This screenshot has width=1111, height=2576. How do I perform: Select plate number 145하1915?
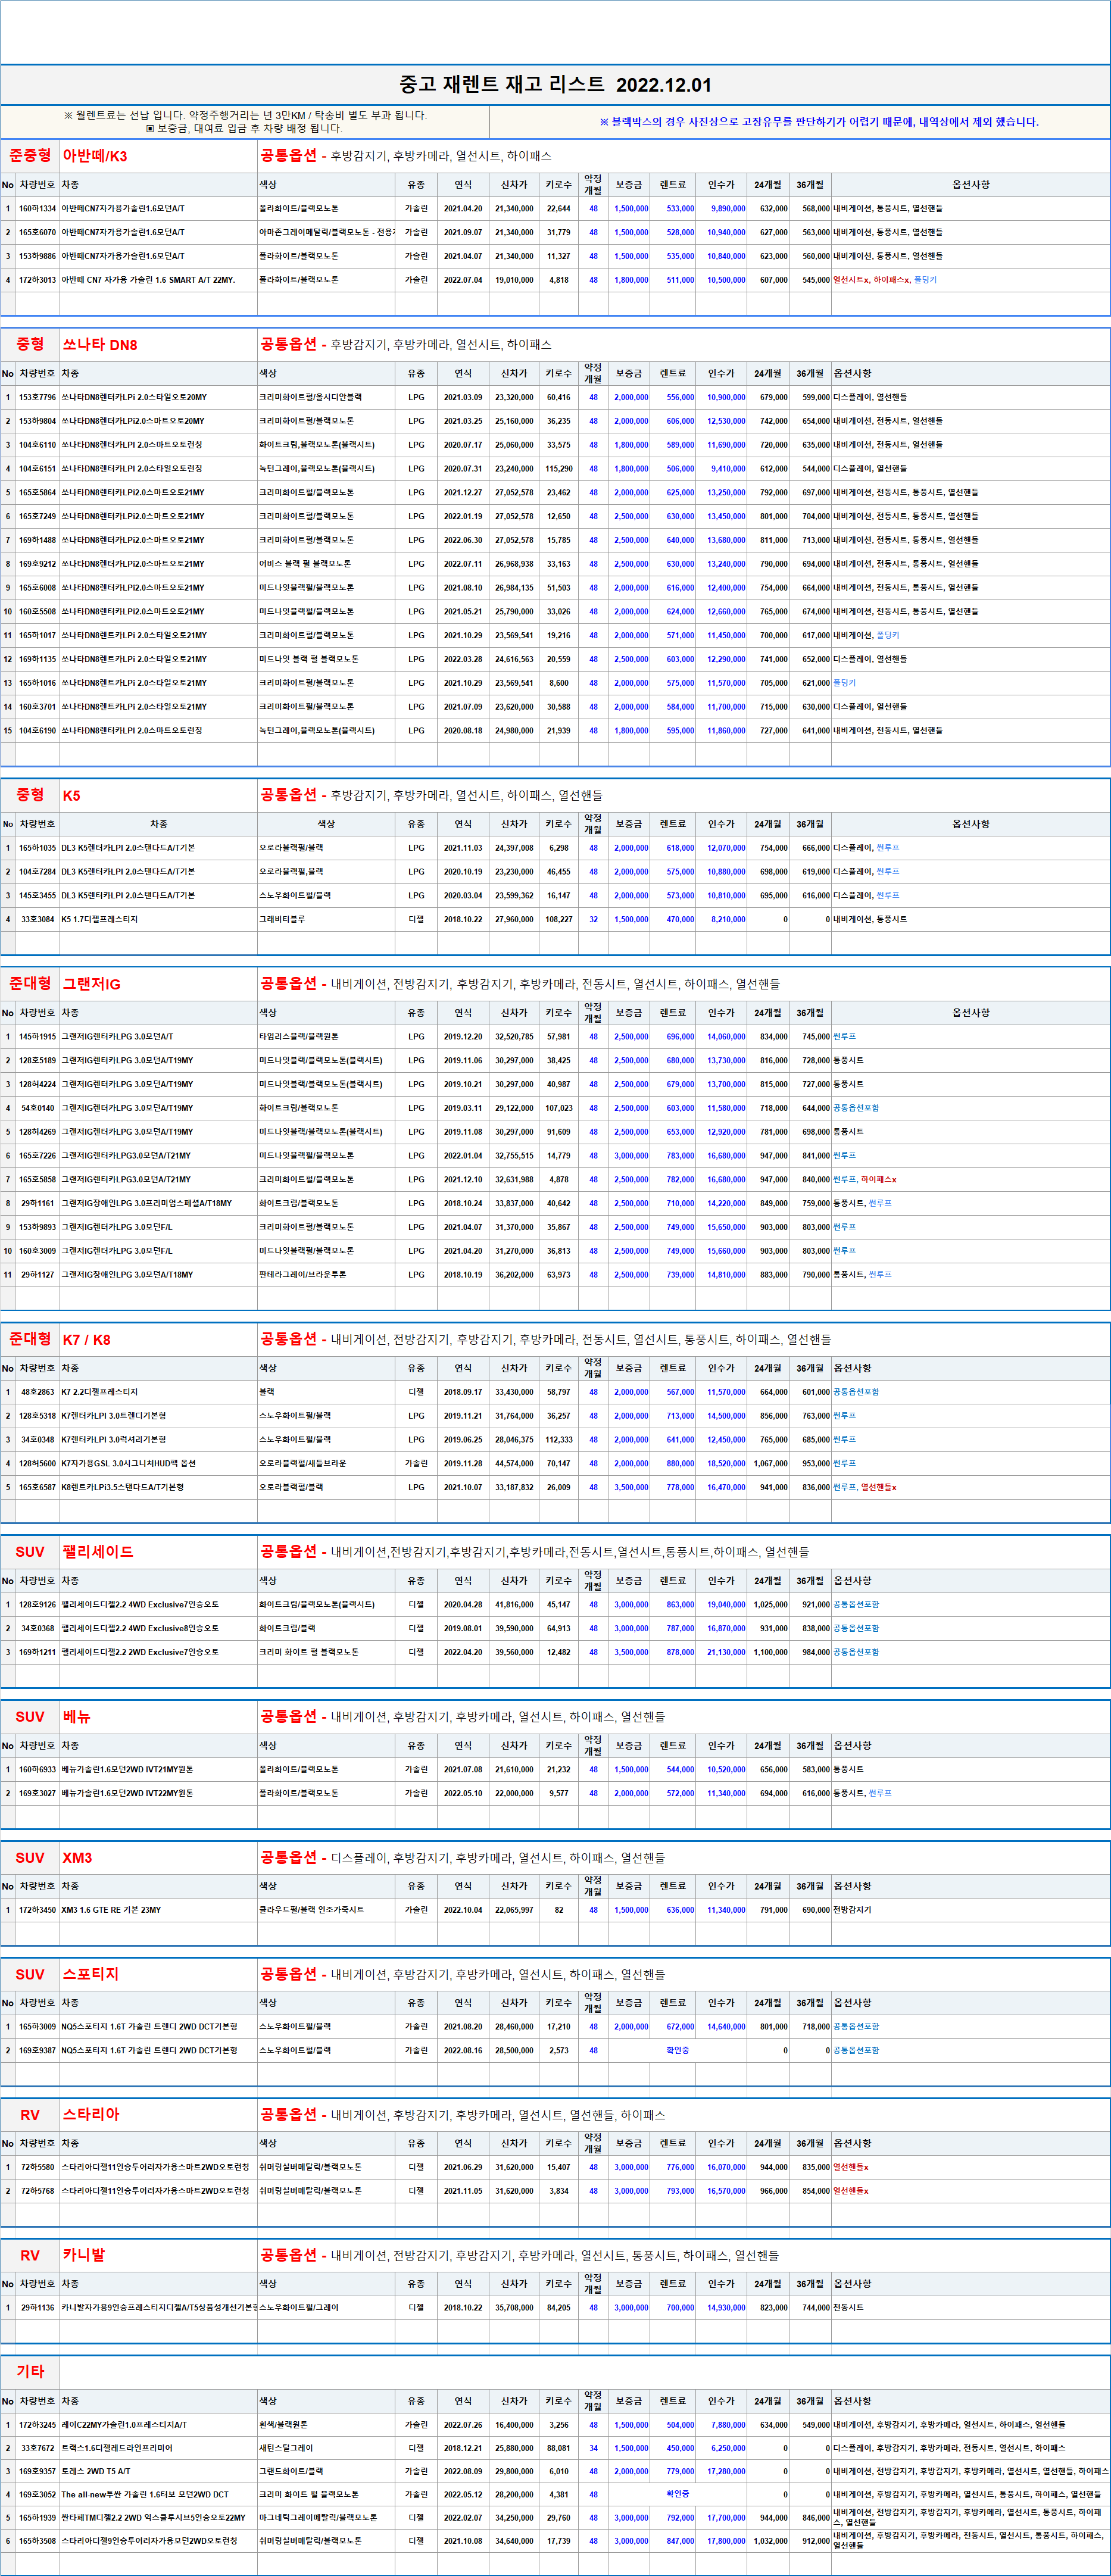point(37,1037)
